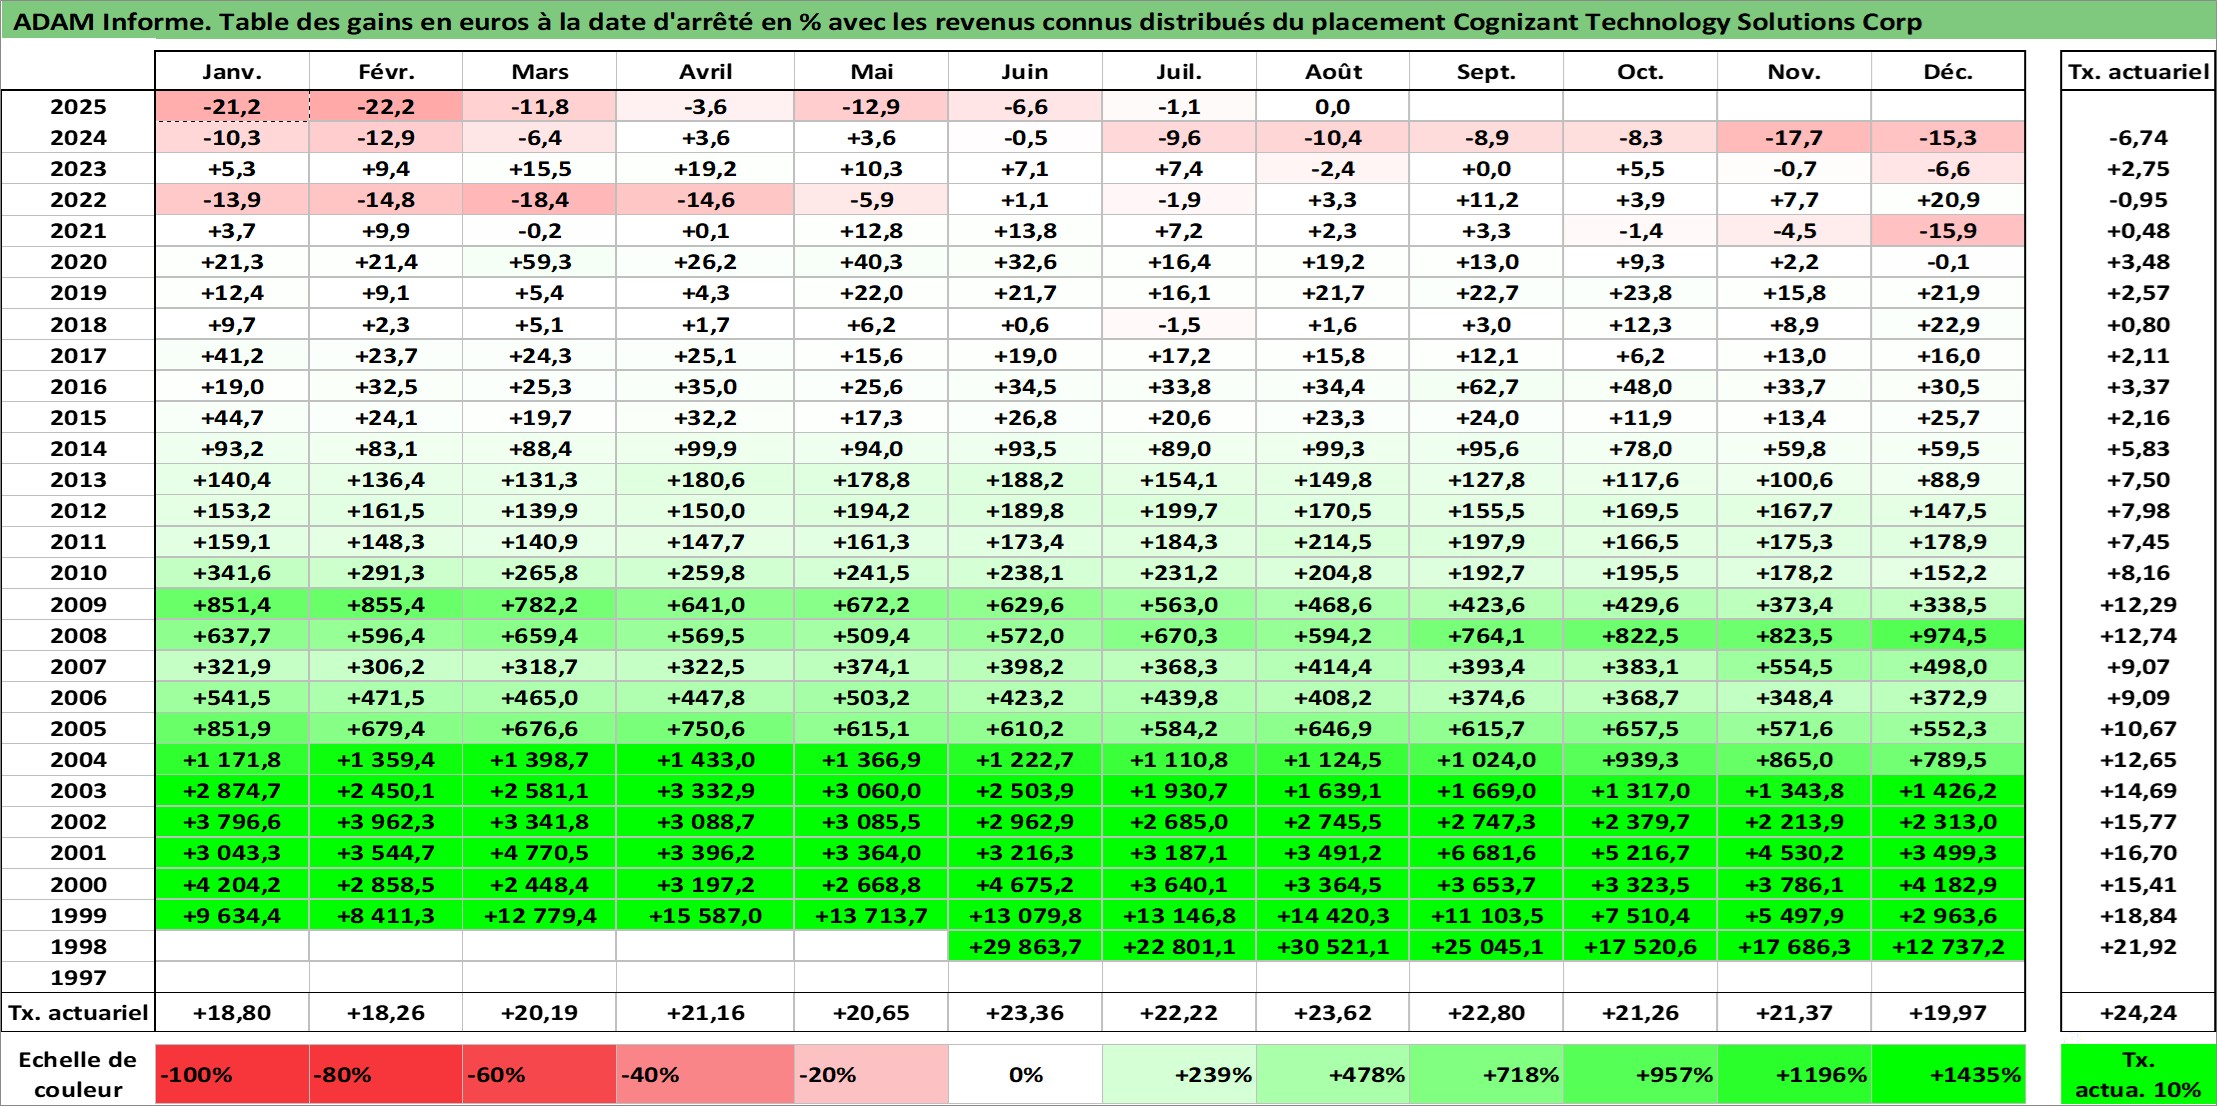This screenshot has width=2217, height=1106.
Task: Click the +23,62 actuarial rate under Août
Action: click(x=1333, y=1012)
